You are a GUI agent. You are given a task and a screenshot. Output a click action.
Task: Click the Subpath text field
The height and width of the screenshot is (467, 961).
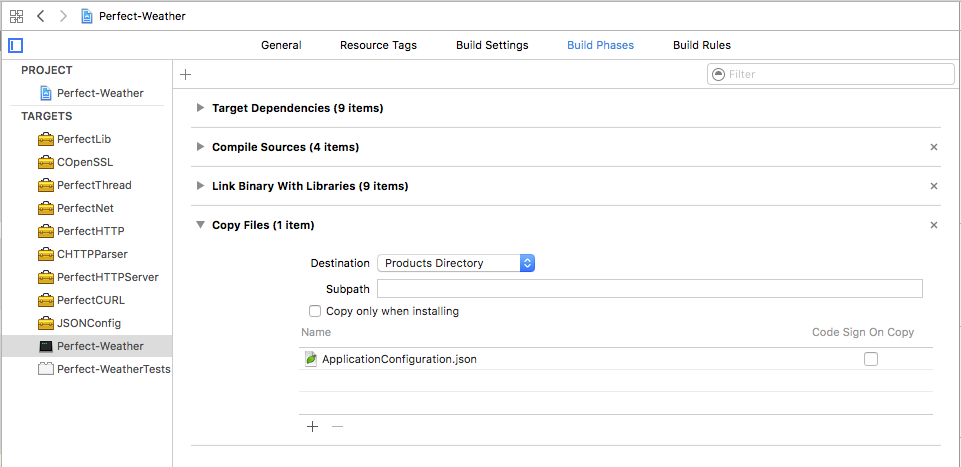[650, 288]
